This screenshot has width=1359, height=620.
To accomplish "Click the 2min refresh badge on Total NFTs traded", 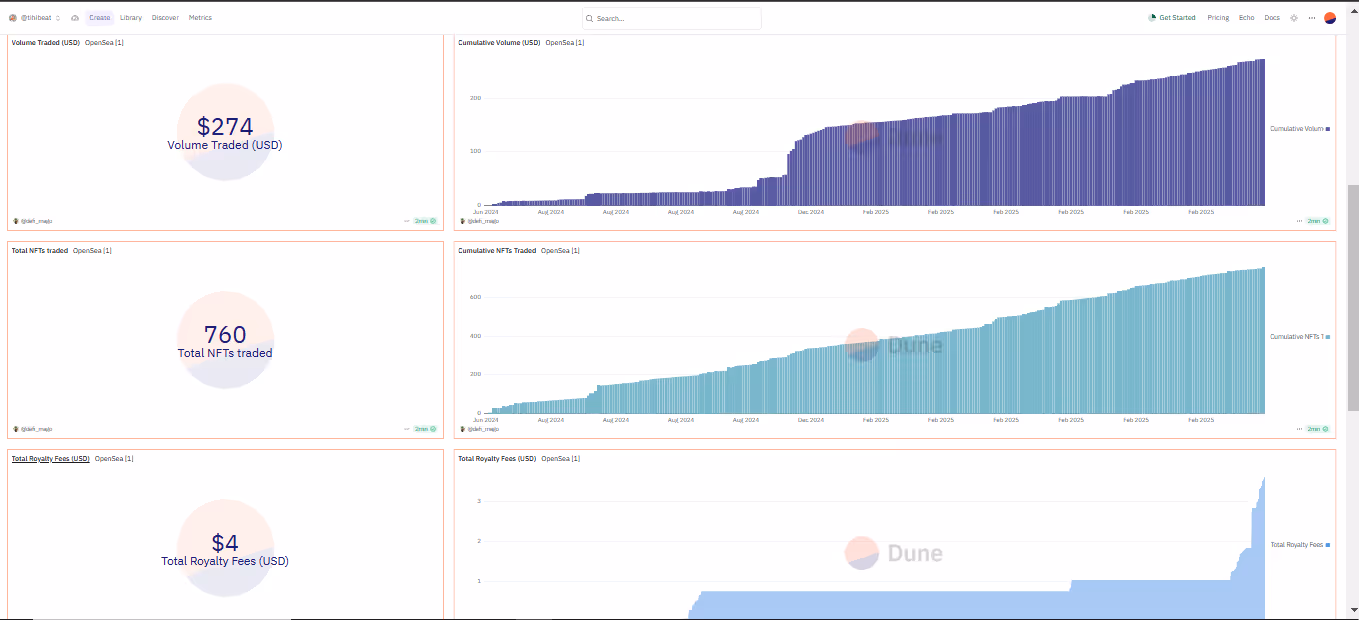I will coord(425,429).
